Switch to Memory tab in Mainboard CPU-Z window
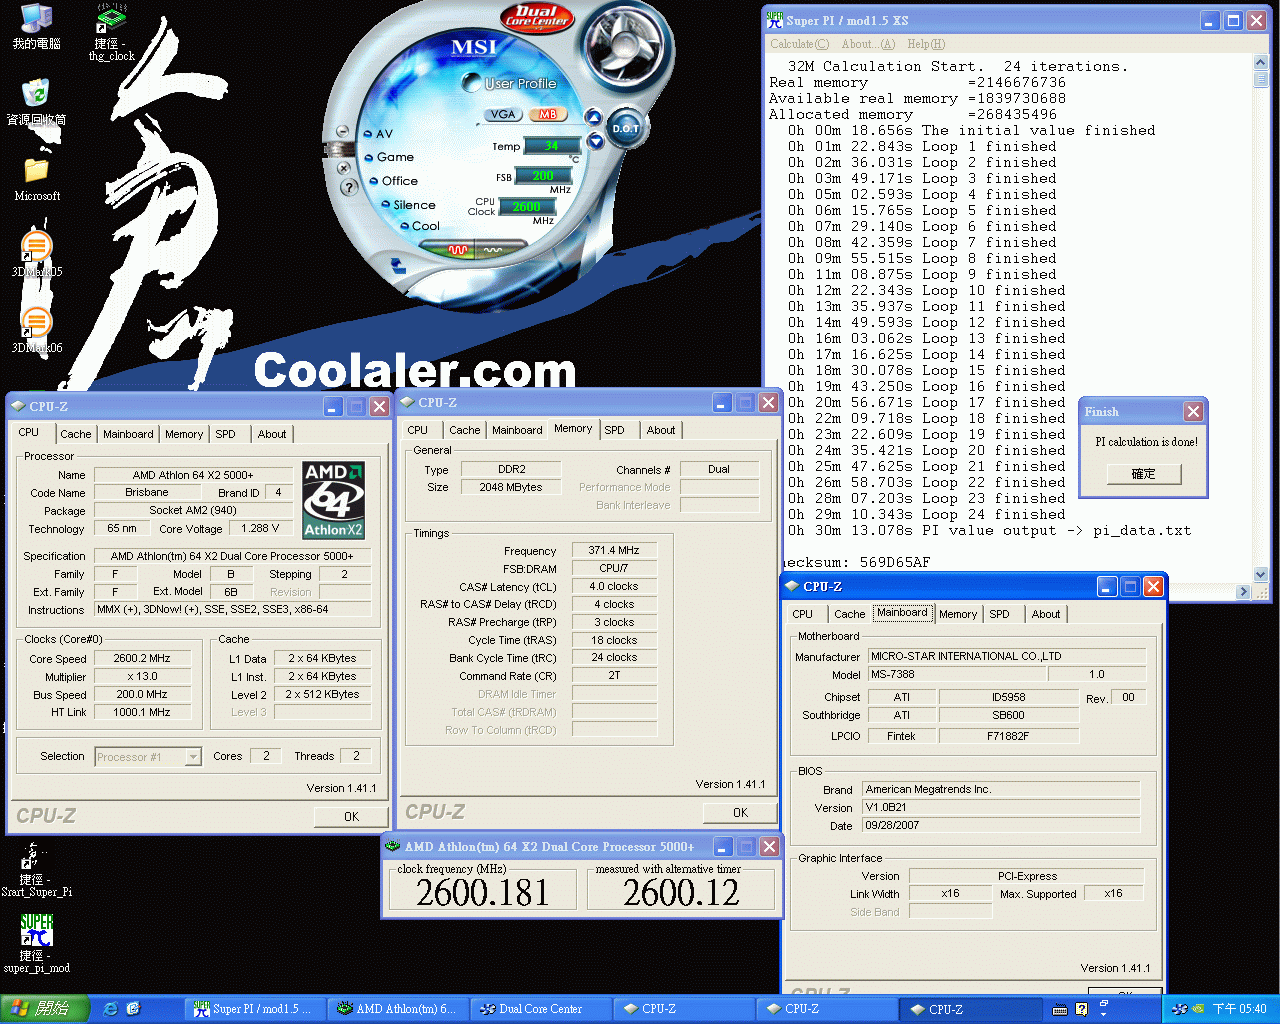This screenshot has width=1280, height=1024. pos(958,614)
